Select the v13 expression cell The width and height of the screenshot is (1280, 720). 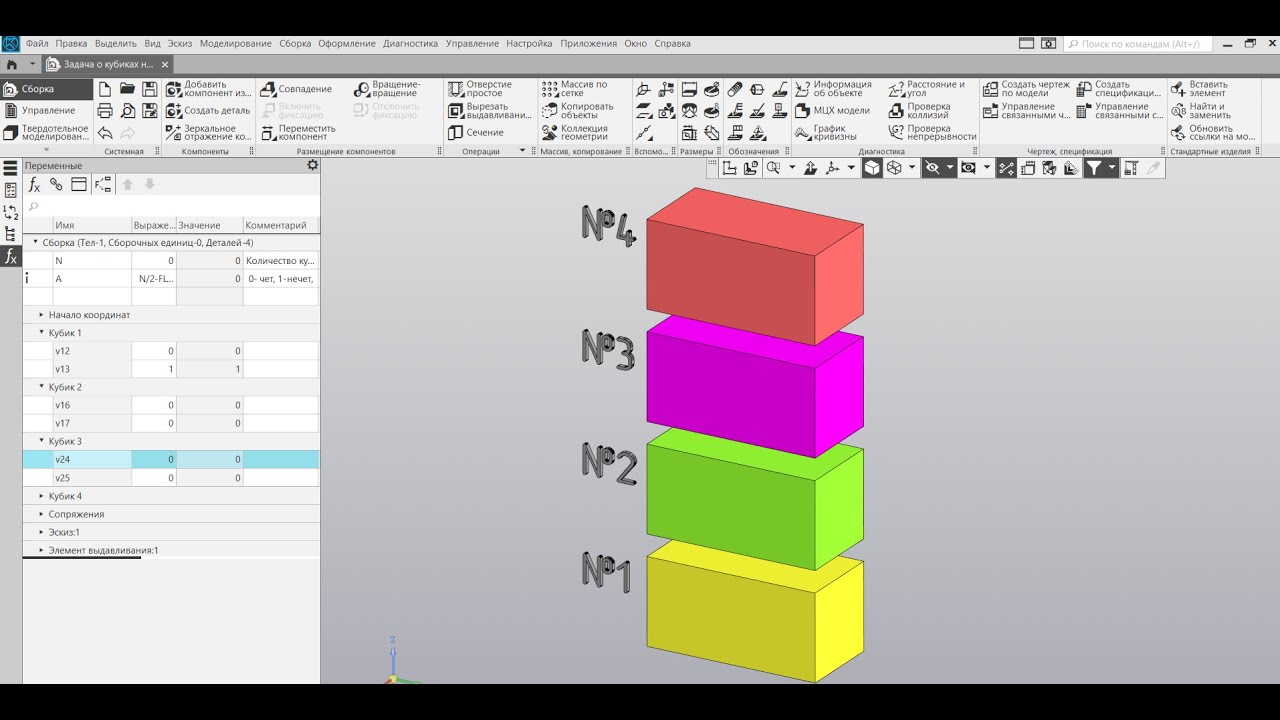click(154, 369)
